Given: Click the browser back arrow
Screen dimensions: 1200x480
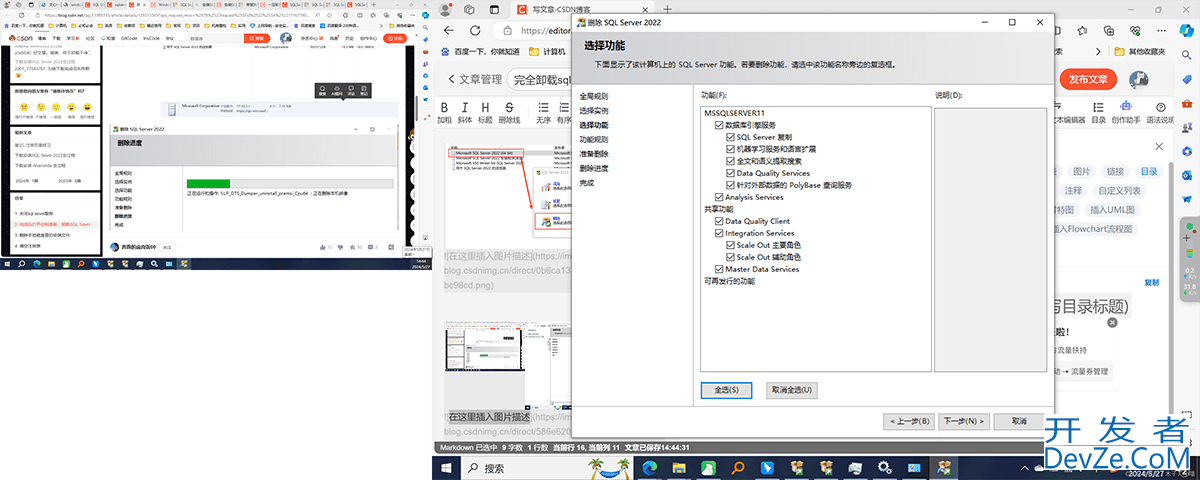Looking at the screenshot, I should [x=449, y=30].
